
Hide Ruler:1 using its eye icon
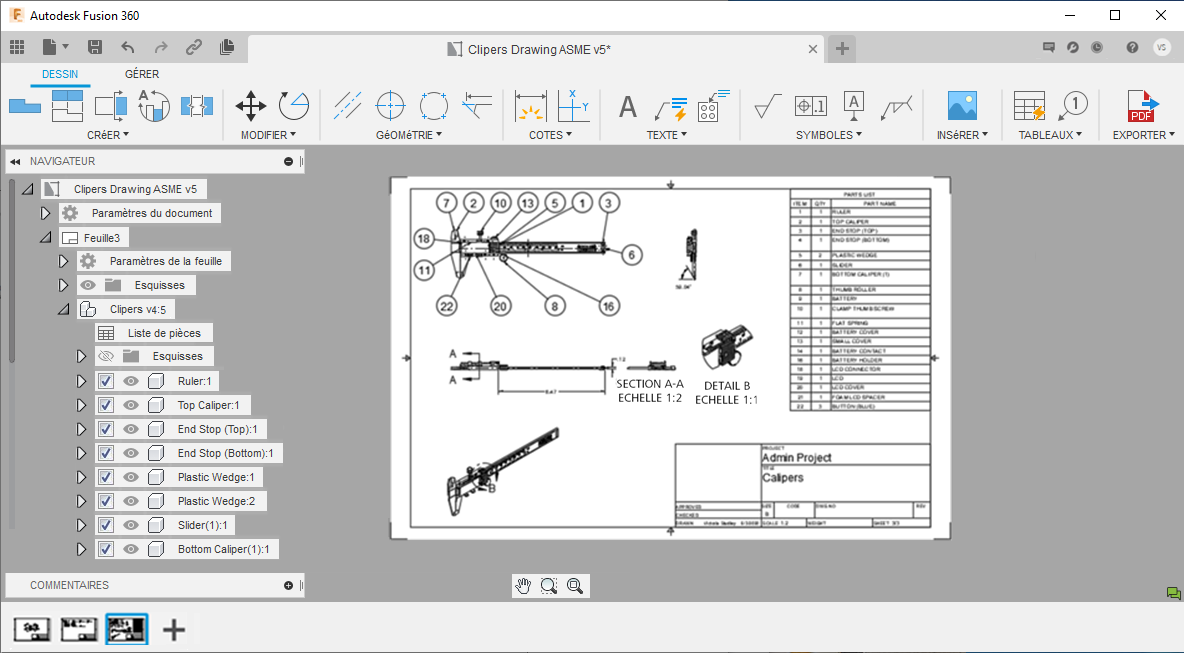pos(129,381)
